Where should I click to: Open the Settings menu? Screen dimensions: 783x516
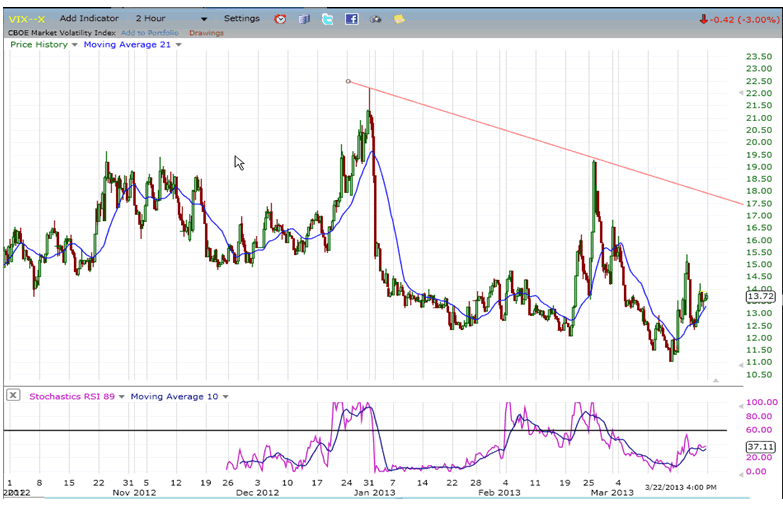(x=241, y=18)
